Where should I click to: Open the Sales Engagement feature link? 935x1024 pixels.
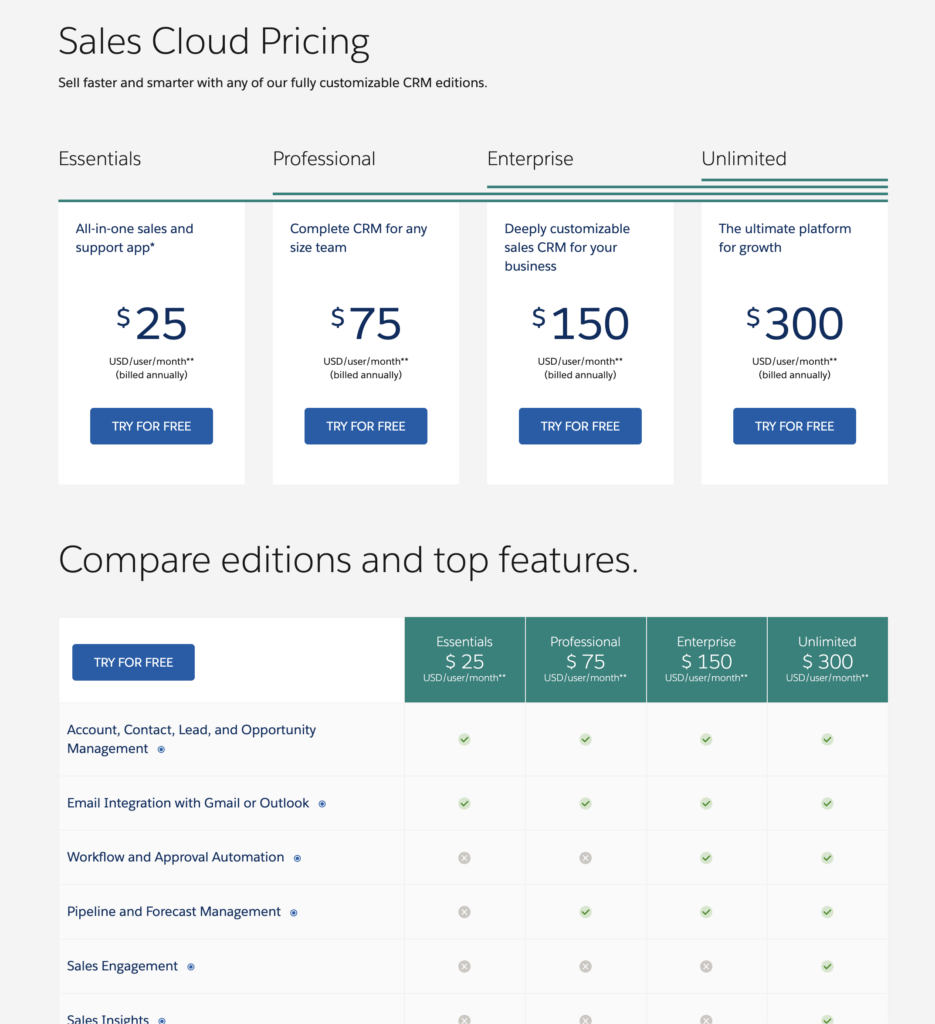pos(122,966)
